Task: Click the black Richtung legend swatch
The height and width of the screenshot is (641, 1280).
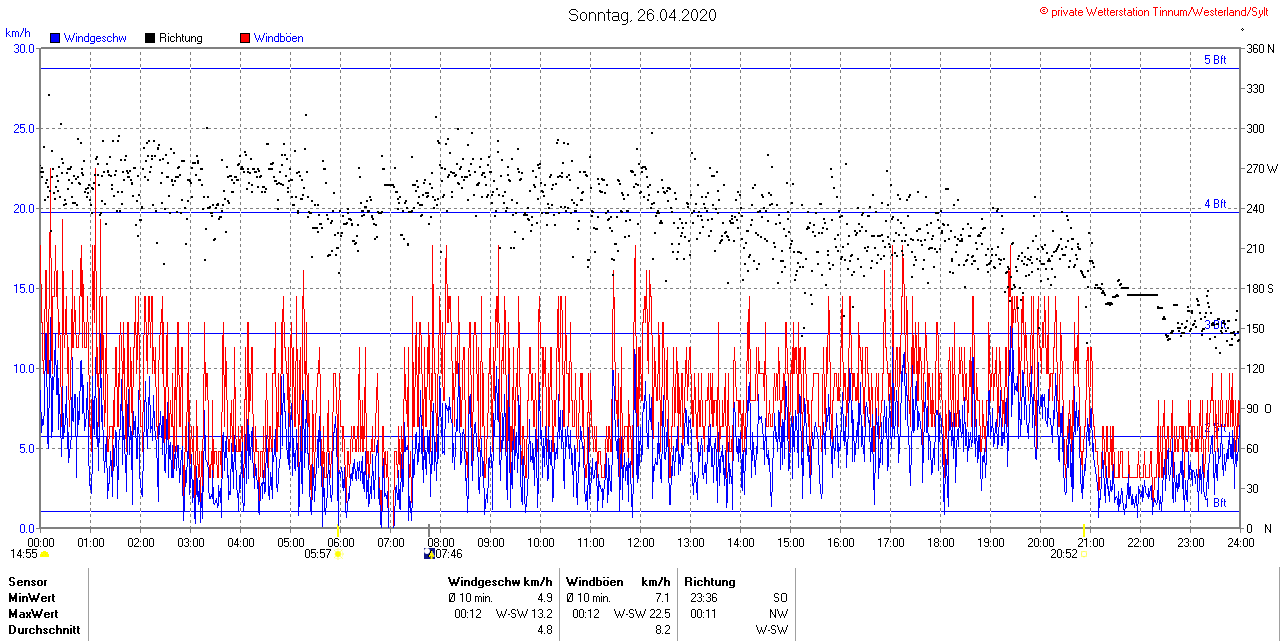Action: pos(150,38)
